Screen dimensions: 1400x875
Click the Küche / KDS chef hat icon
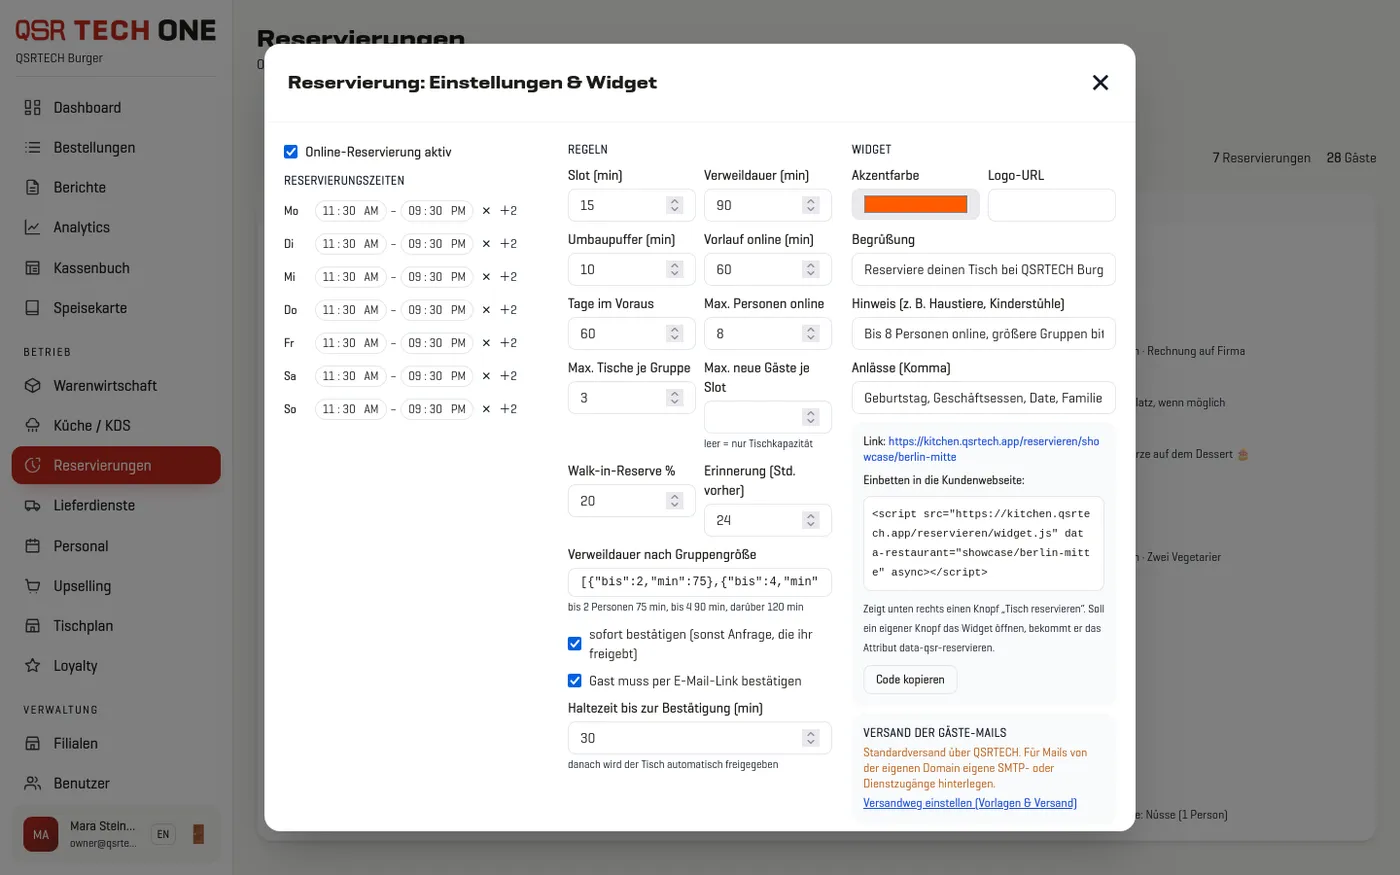tap(33, 426)
